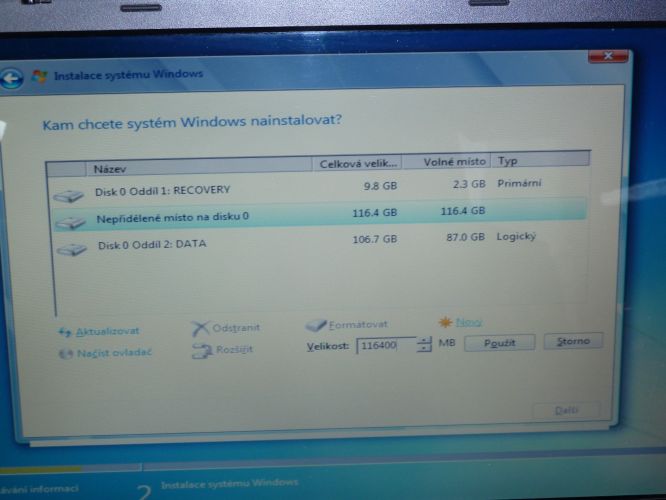This screenshot has height=500, width=666.
Task: Go back with the blue arrow button
Action: (11, 79)
